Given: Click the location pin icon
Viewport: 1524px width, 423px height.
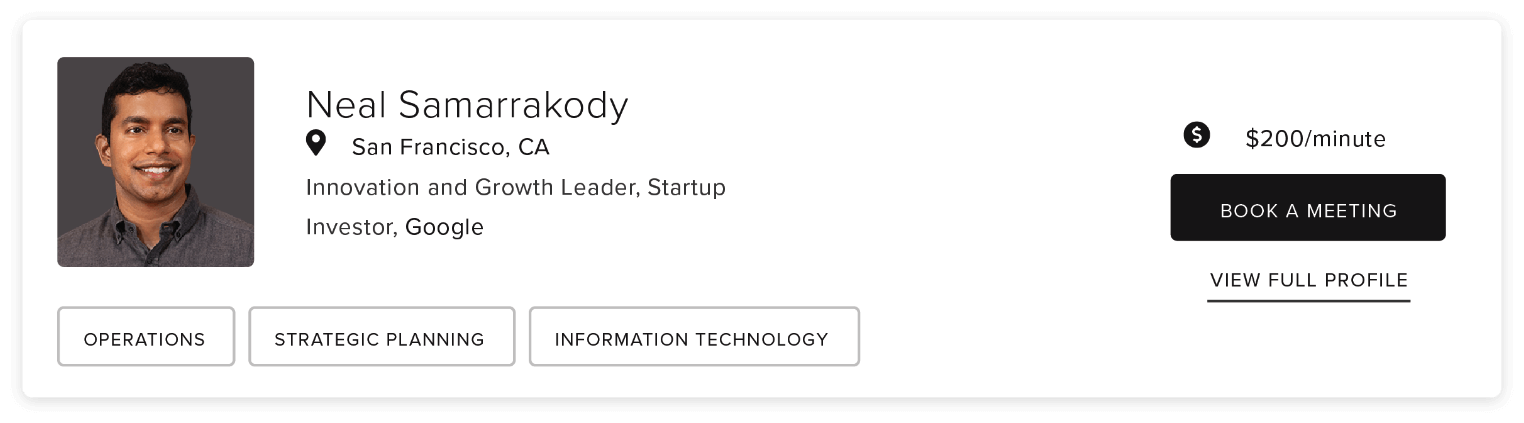Looking at the screenshot, I should [316, 144].
